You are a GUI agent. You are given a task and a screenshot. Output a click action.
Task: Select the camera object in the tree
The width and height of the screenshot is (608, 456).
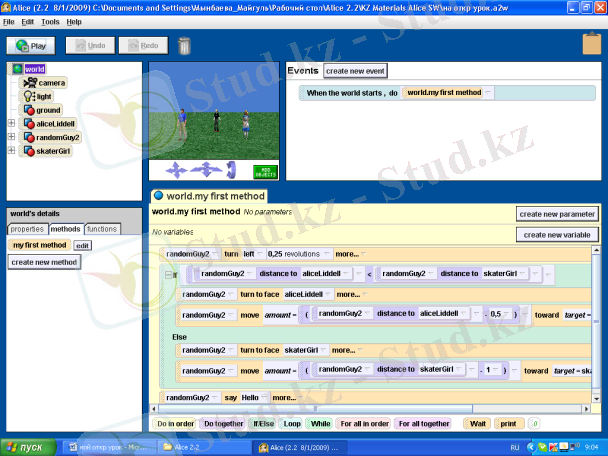coord(50,82)
